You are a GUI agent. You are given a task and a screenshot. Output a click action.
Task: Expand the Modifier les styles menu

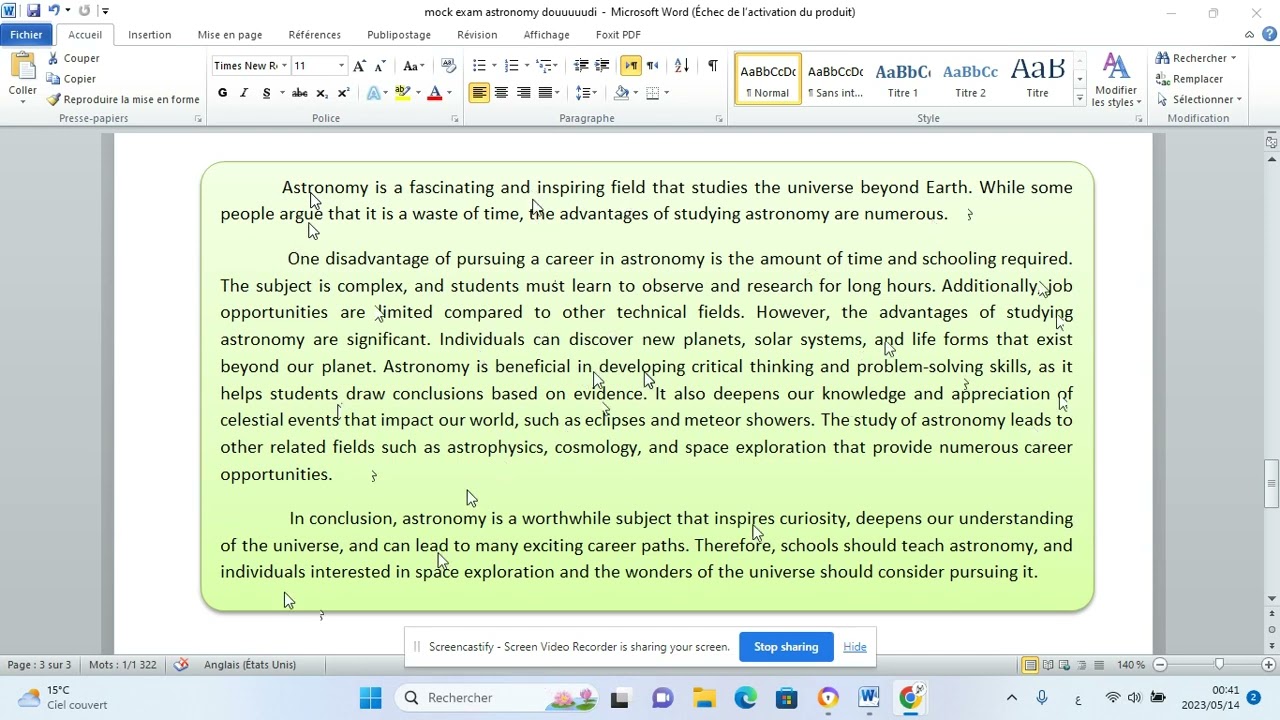point(1116,80)
